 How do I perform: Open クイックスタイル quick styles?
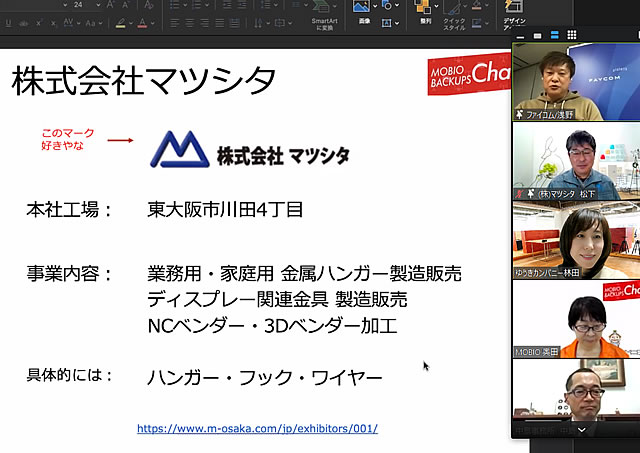454,16
